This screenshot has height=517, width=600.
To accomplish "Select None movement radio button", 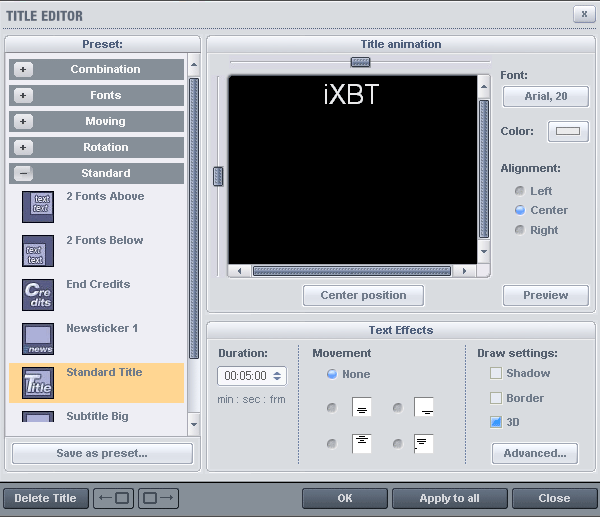I will 332,374.
